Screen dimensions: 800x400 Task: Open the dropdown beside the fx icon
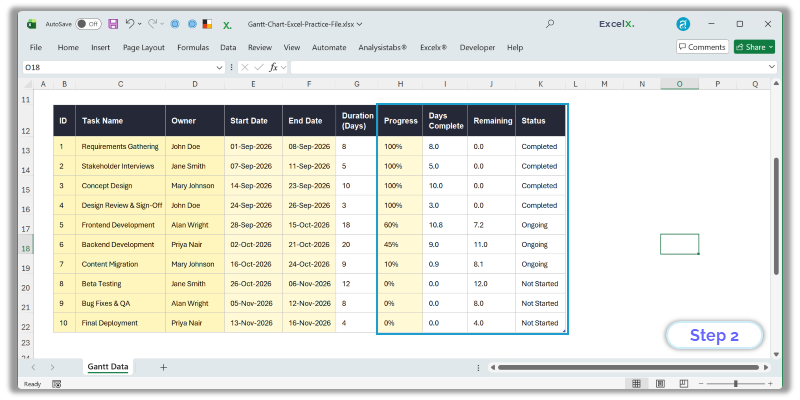coord(283,67)
